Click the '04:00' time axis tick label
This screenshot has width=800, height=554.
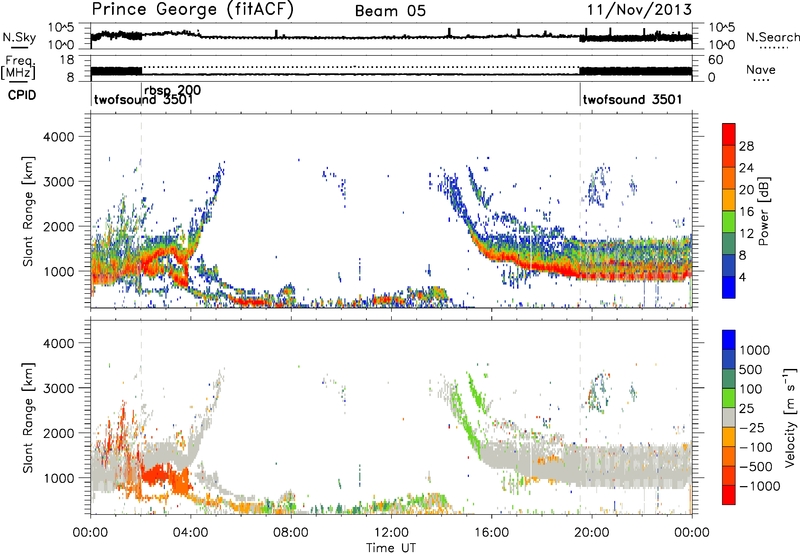click(x=190, y=533)
